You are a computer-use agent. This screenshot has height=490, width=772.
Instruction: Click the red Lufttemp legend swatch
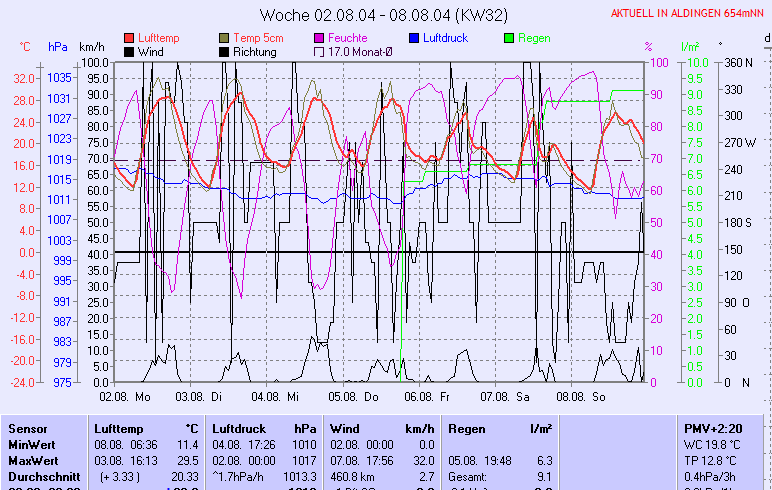point(128,38)
